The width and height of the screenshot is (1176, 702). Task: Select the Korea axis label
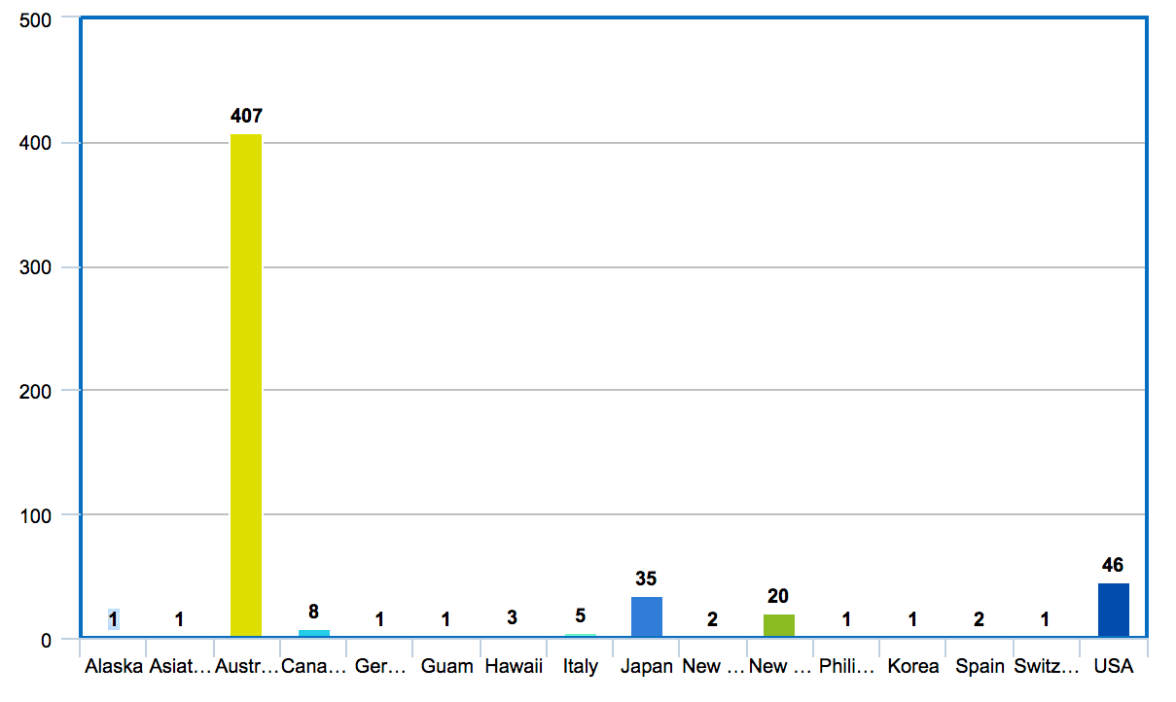[913, 667]
